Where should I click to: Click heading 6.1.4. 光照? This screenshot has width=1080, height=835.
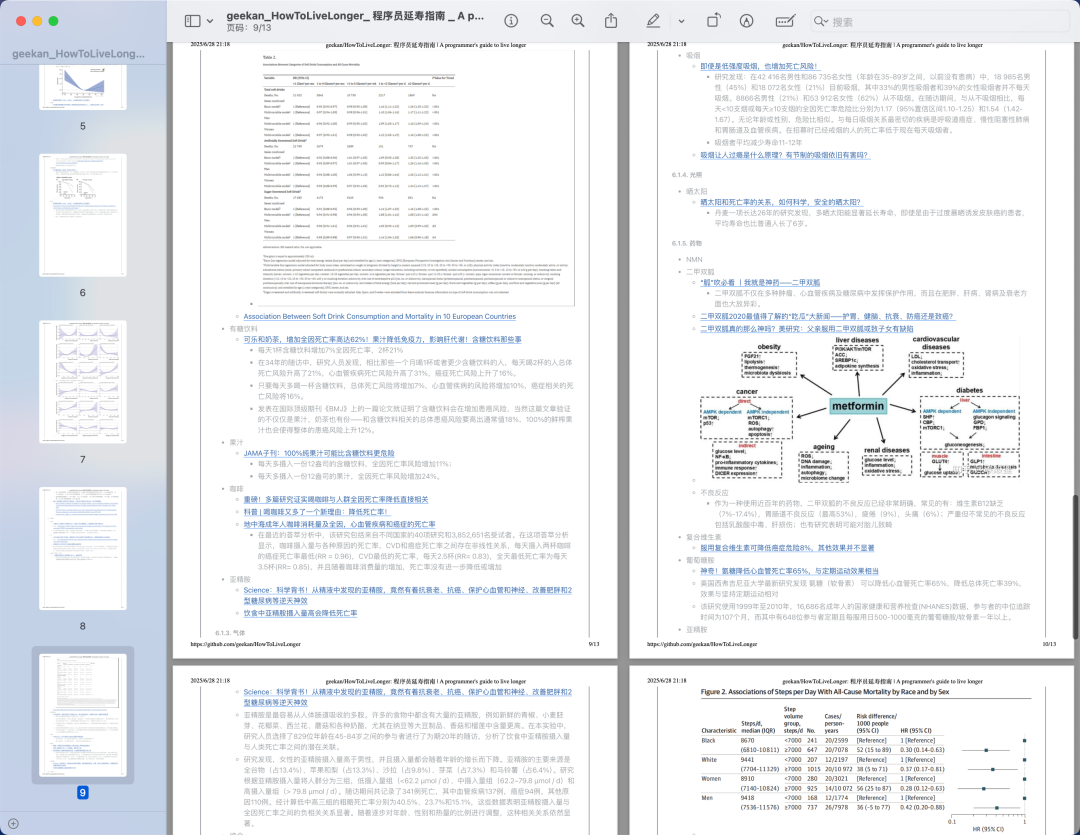687,174
